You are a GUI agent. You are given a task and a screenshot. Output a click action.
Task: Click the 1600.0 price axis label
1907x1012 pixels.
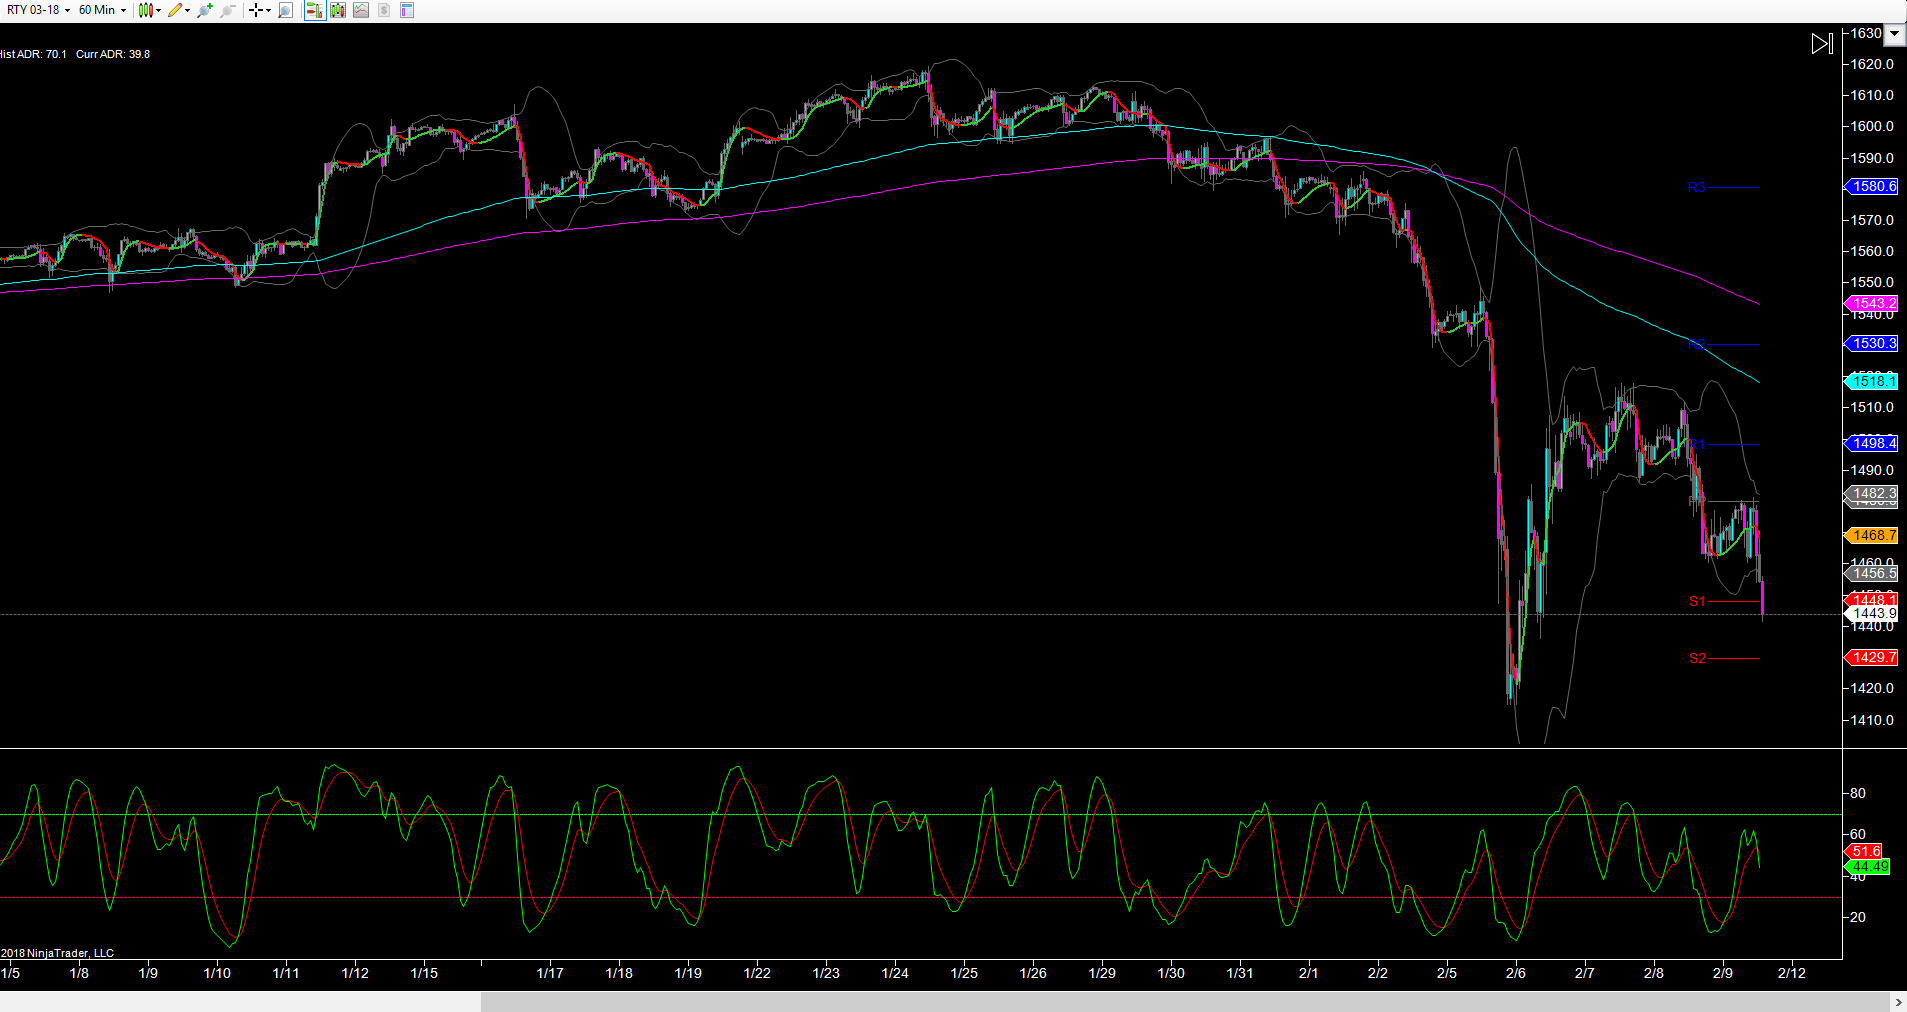pos(1872,126)
